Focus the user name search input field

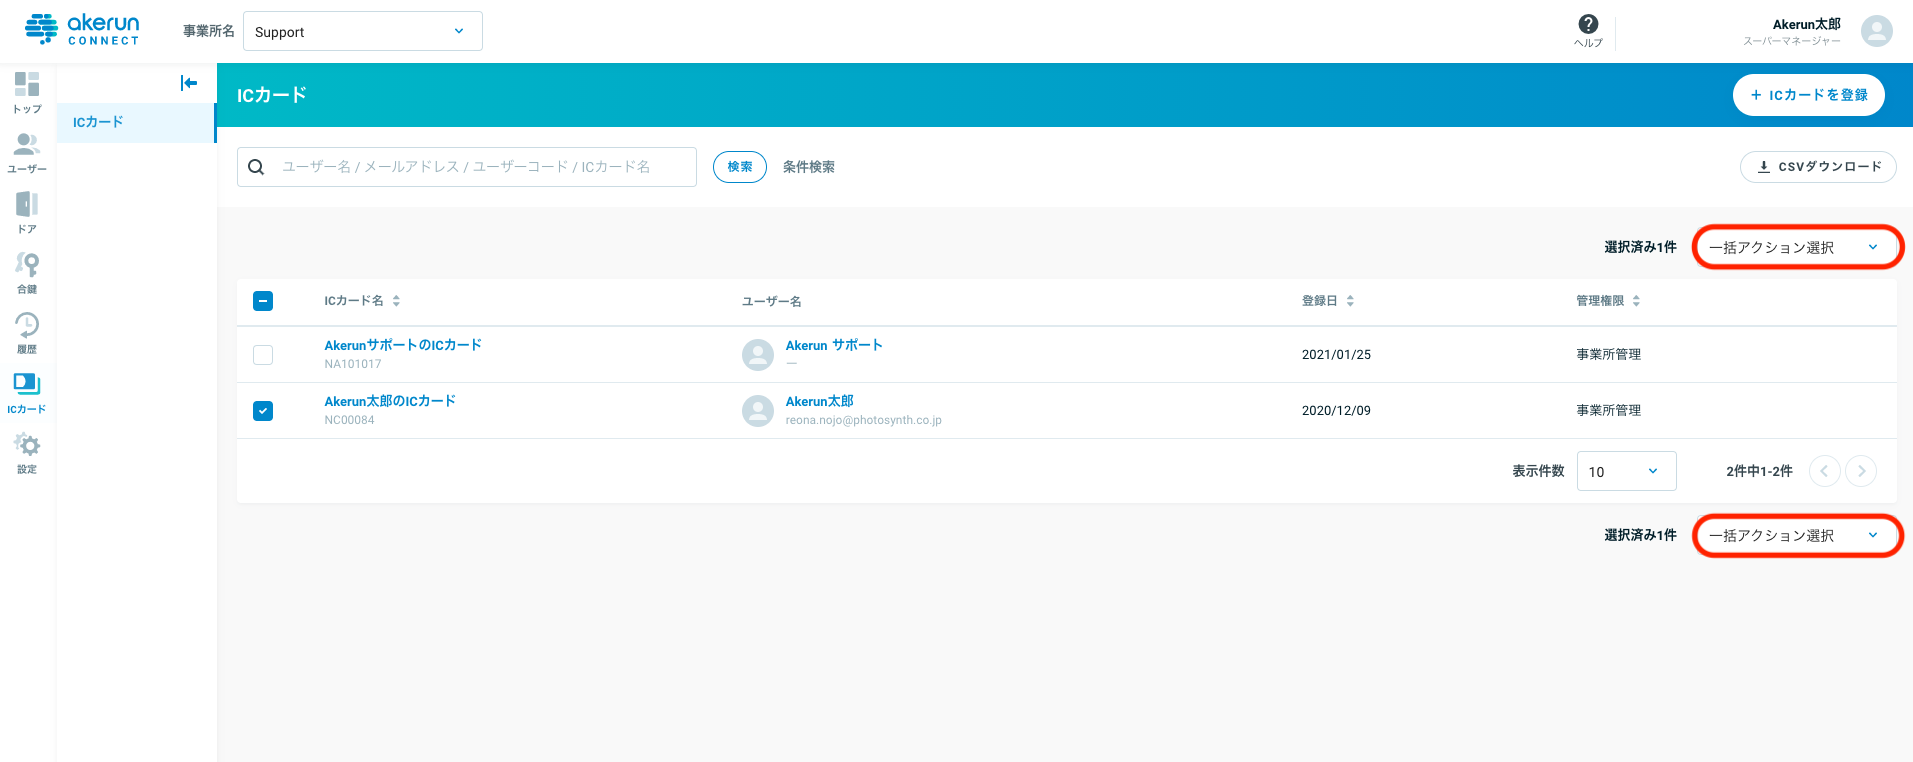[x=467, y=167]
